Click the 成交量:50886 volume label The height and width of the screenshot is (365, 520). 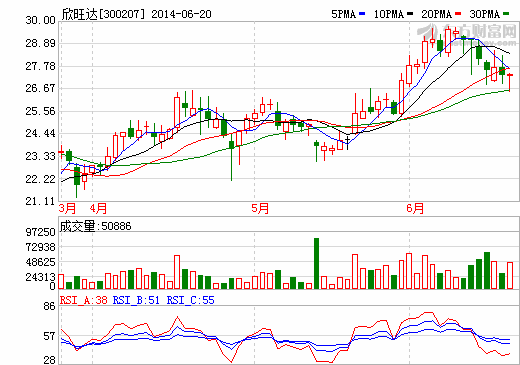pyautogui.click(x=96, y=226)
